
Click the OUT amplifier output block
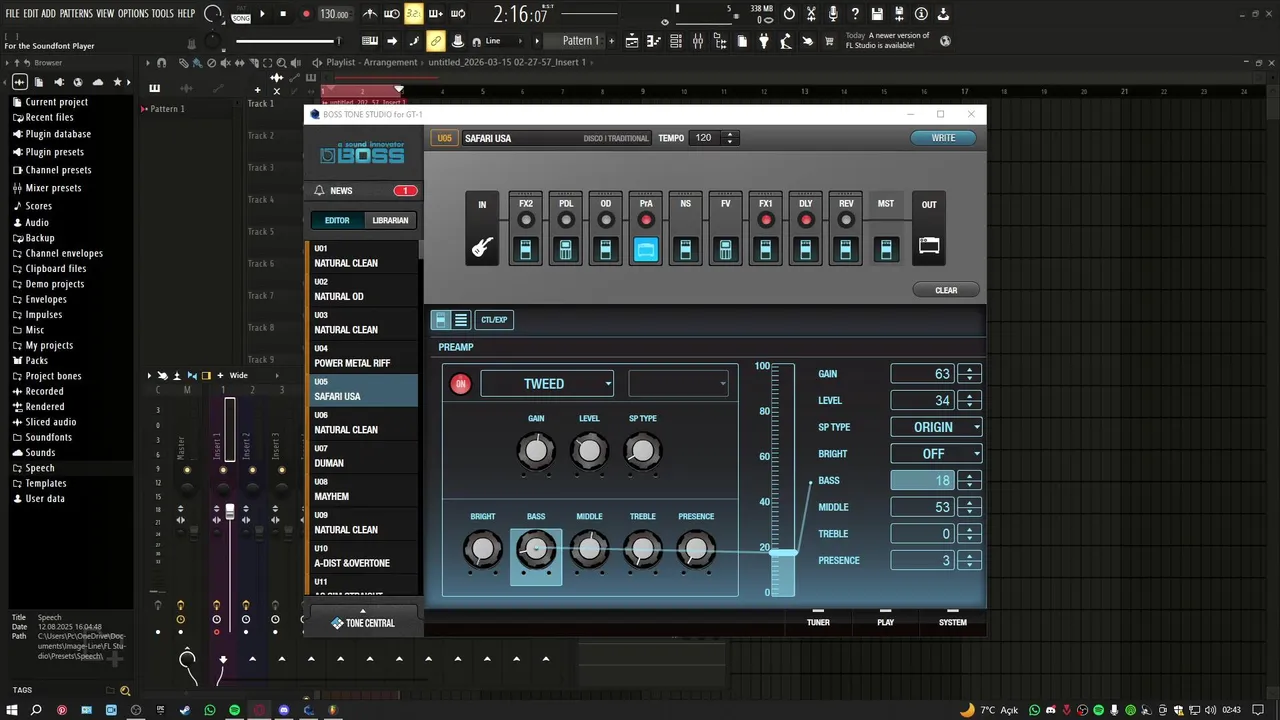[929, 228]
